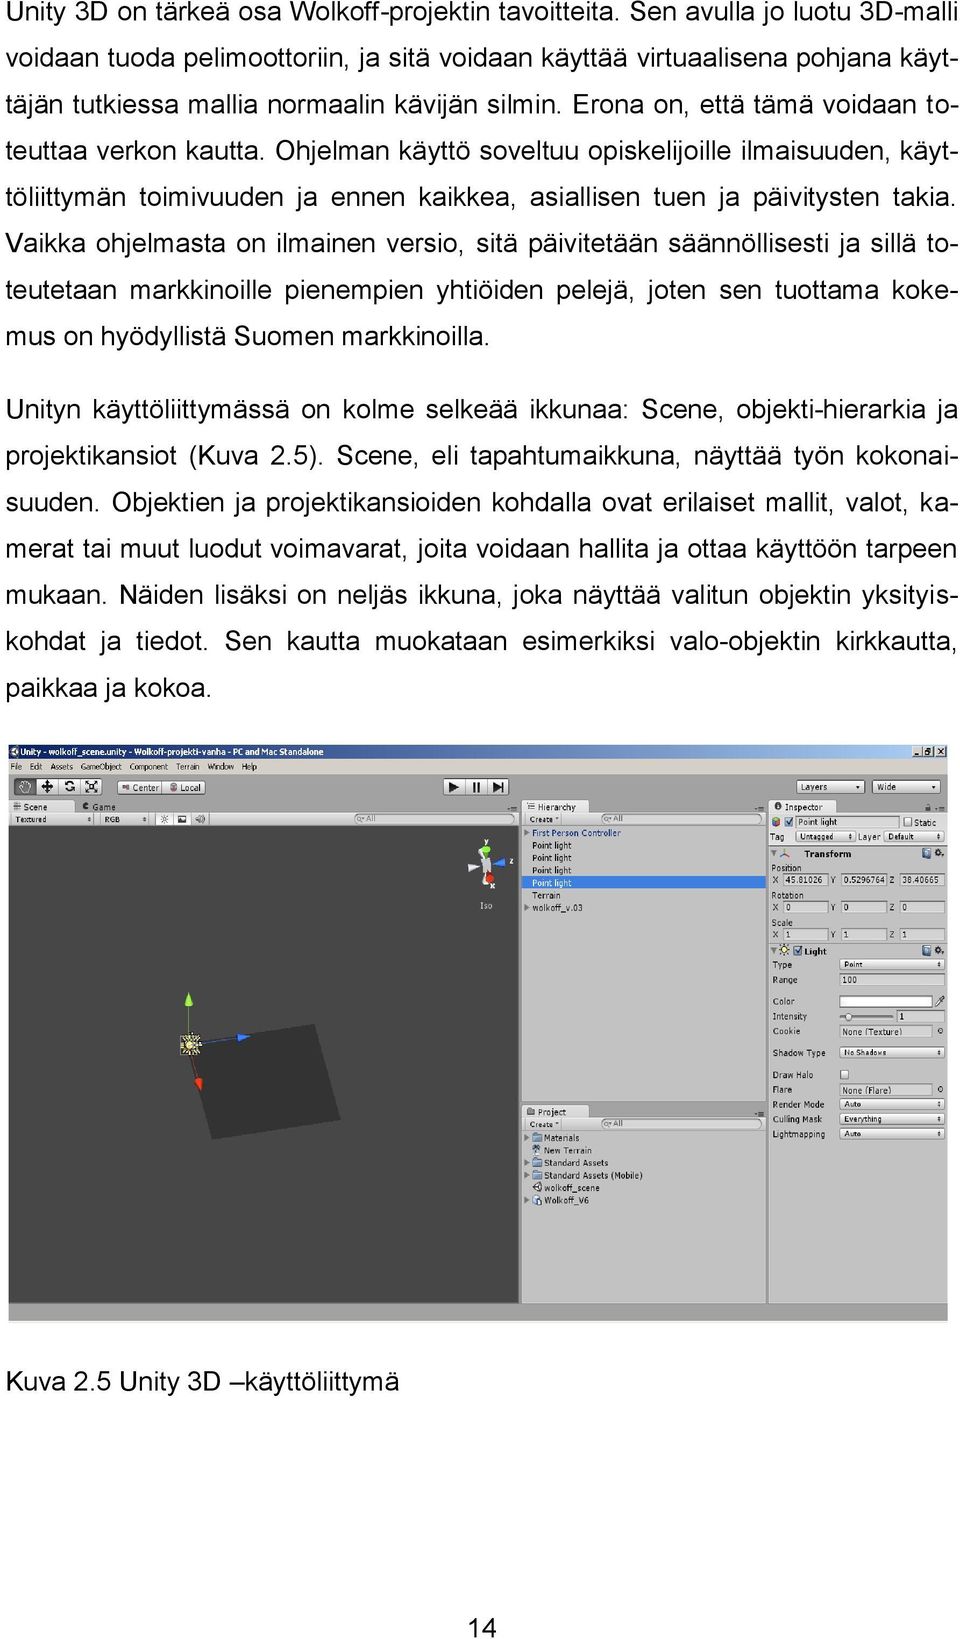Select the Move tool in toolbar
The image size is (960, 1639).
47,787
